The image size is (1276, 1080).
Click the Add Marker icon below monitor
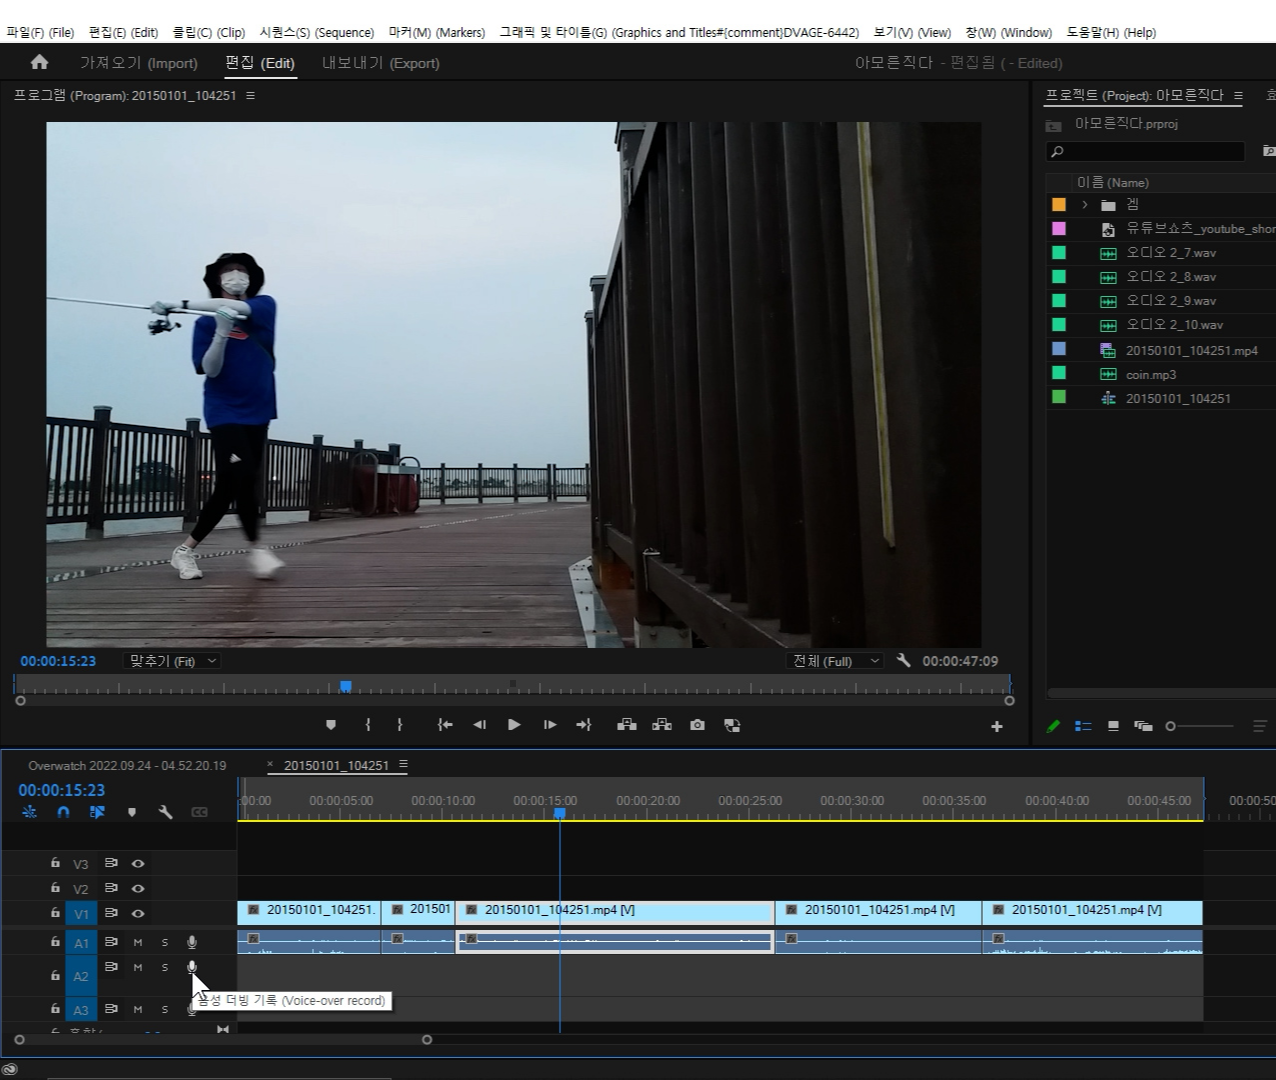[x=331, y=725]
